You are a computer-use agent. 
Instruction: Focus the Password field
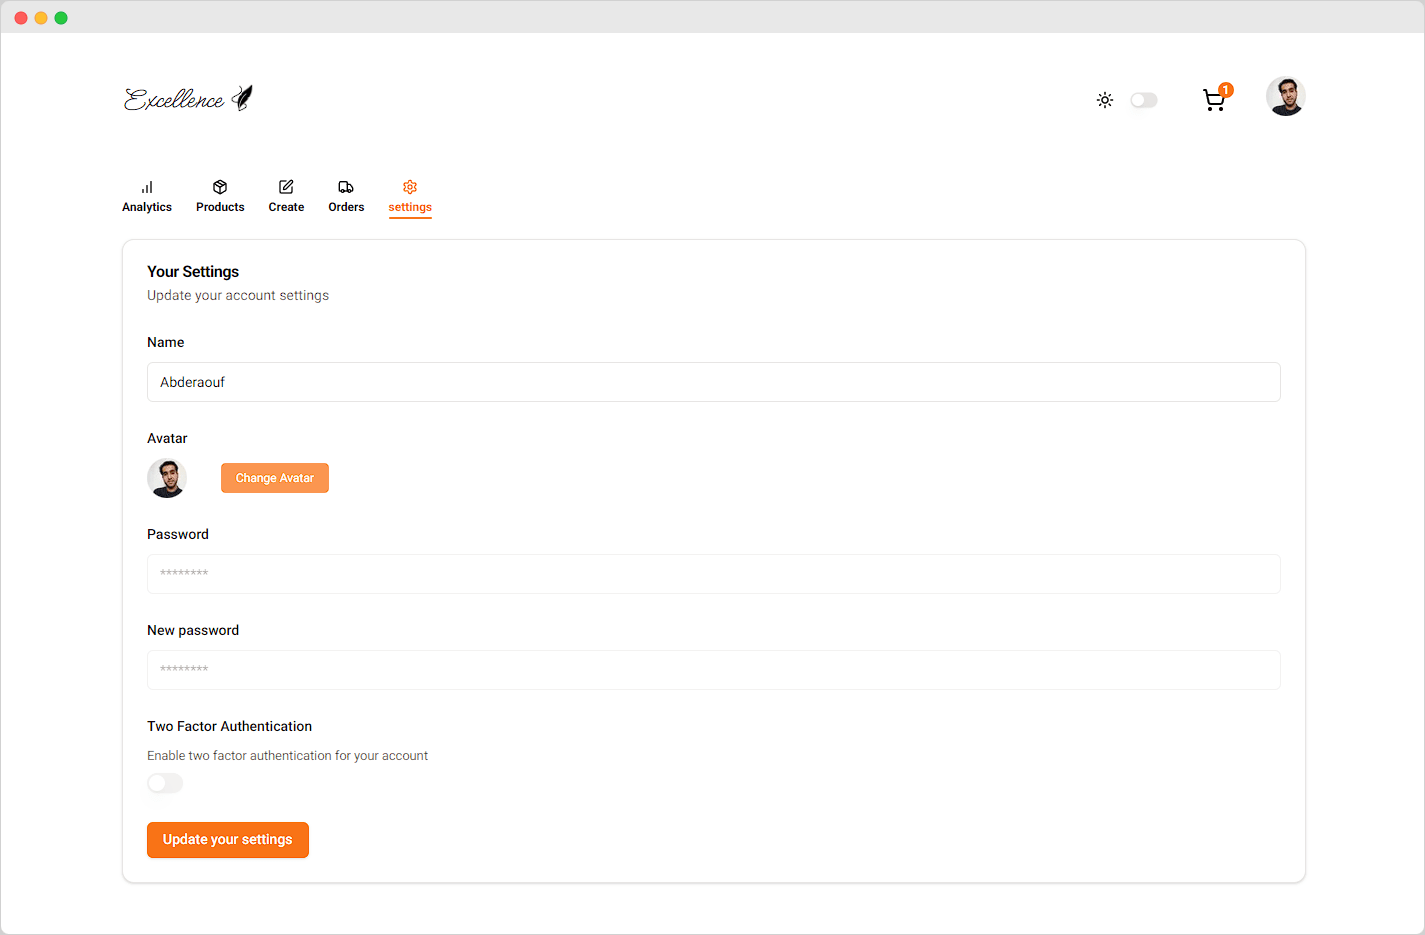point(714,574)
